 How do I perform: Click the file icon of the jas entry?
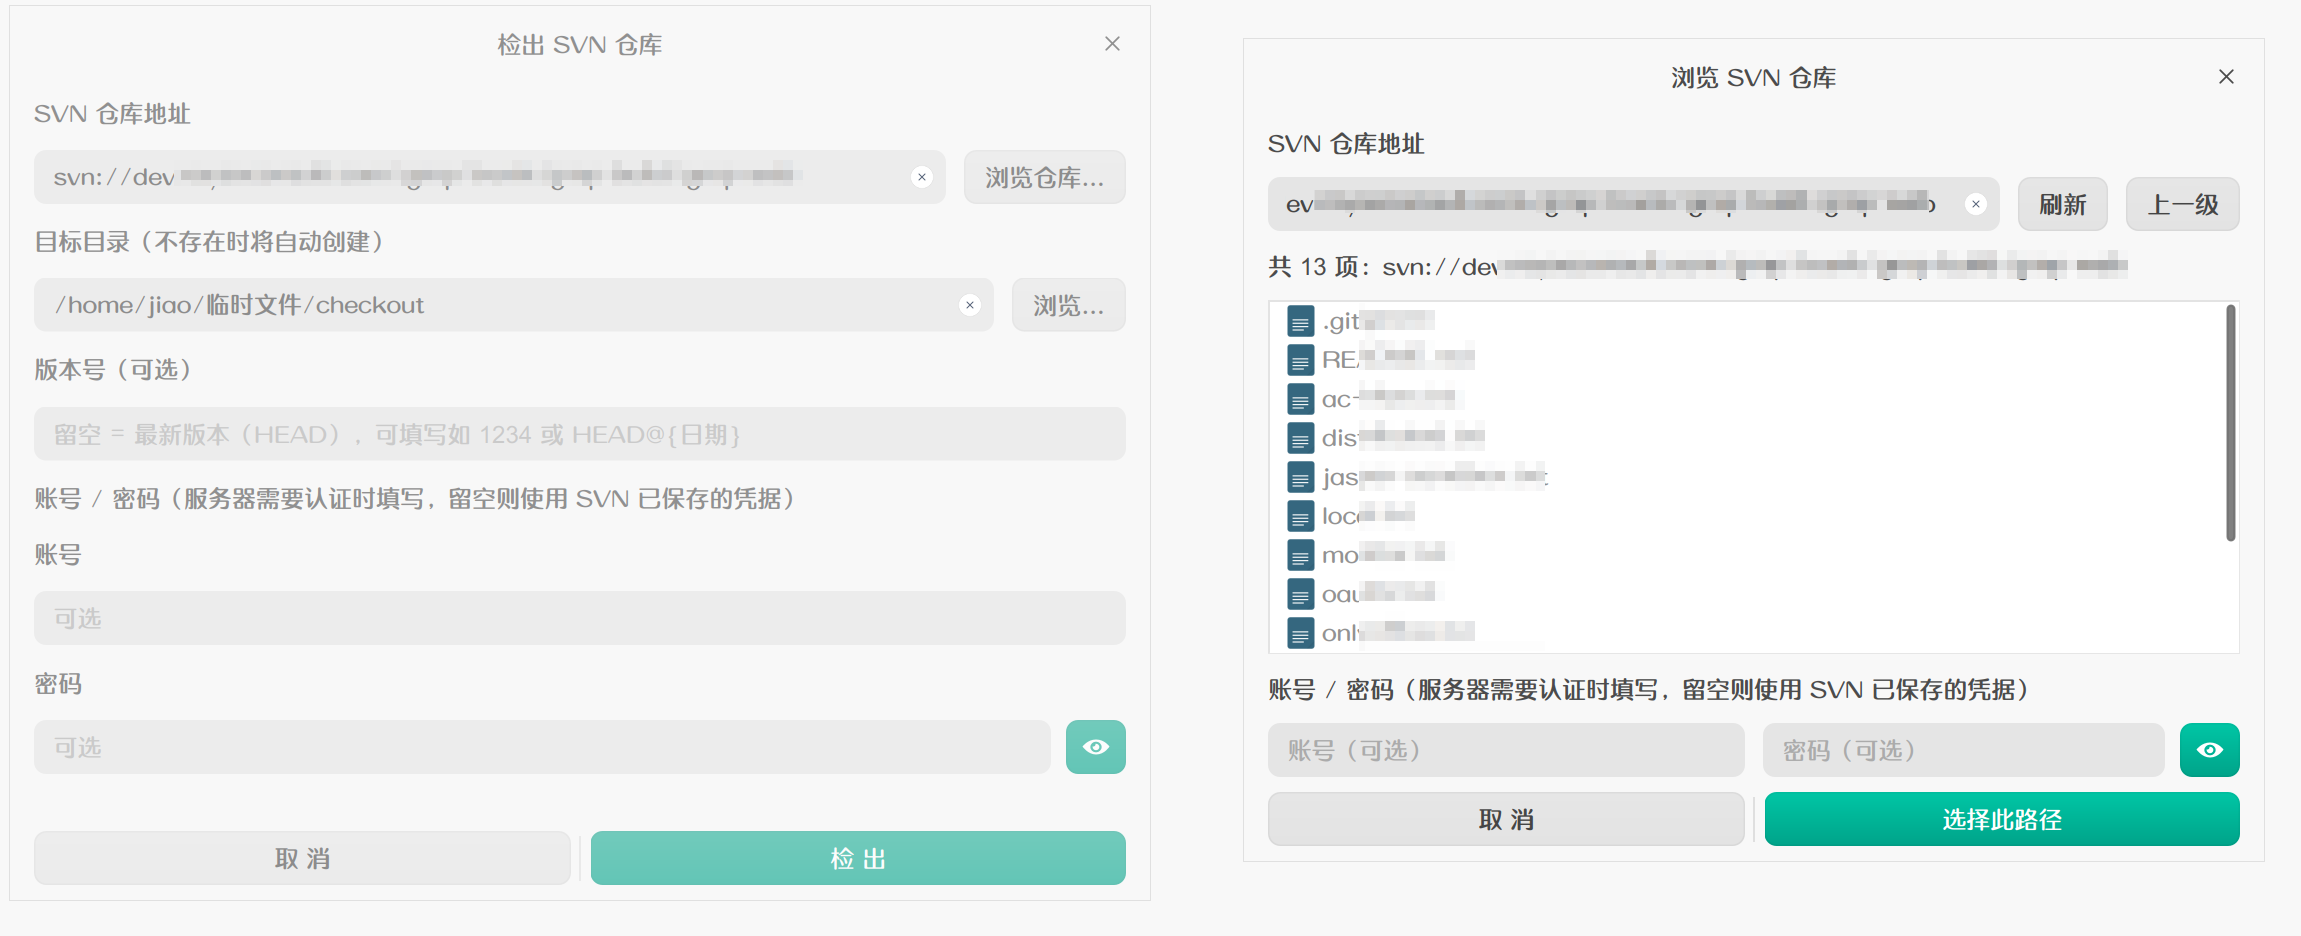(1300, 477)
